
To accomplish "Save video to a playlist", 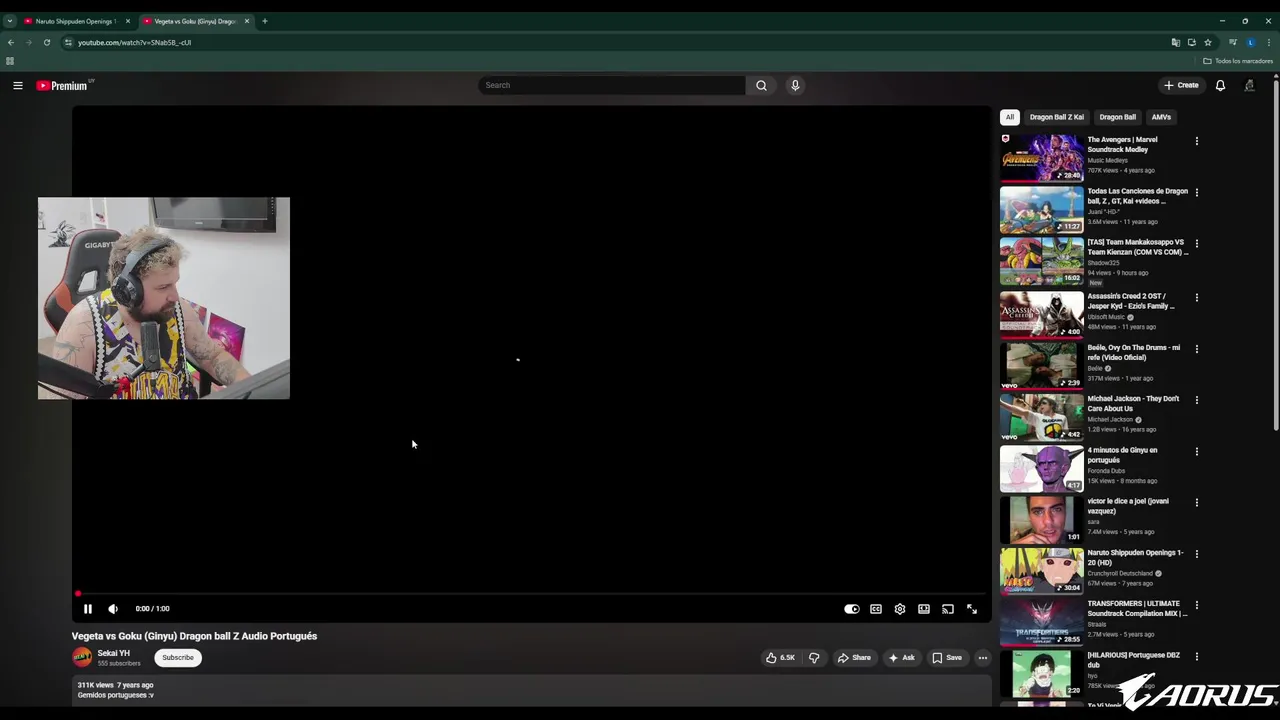I will (947, 658).
